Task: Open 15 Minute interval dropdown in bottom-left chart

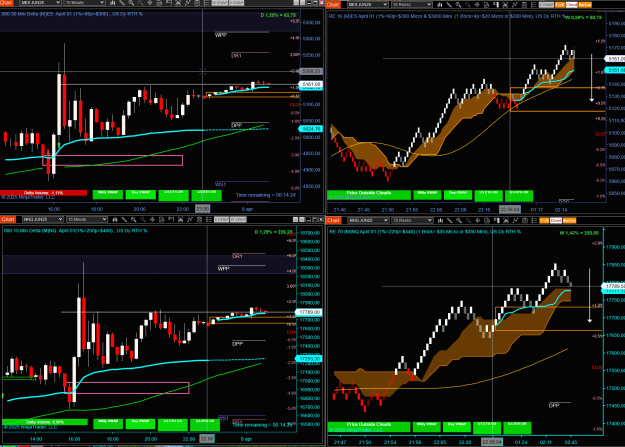Action: (x=86, y=219)
